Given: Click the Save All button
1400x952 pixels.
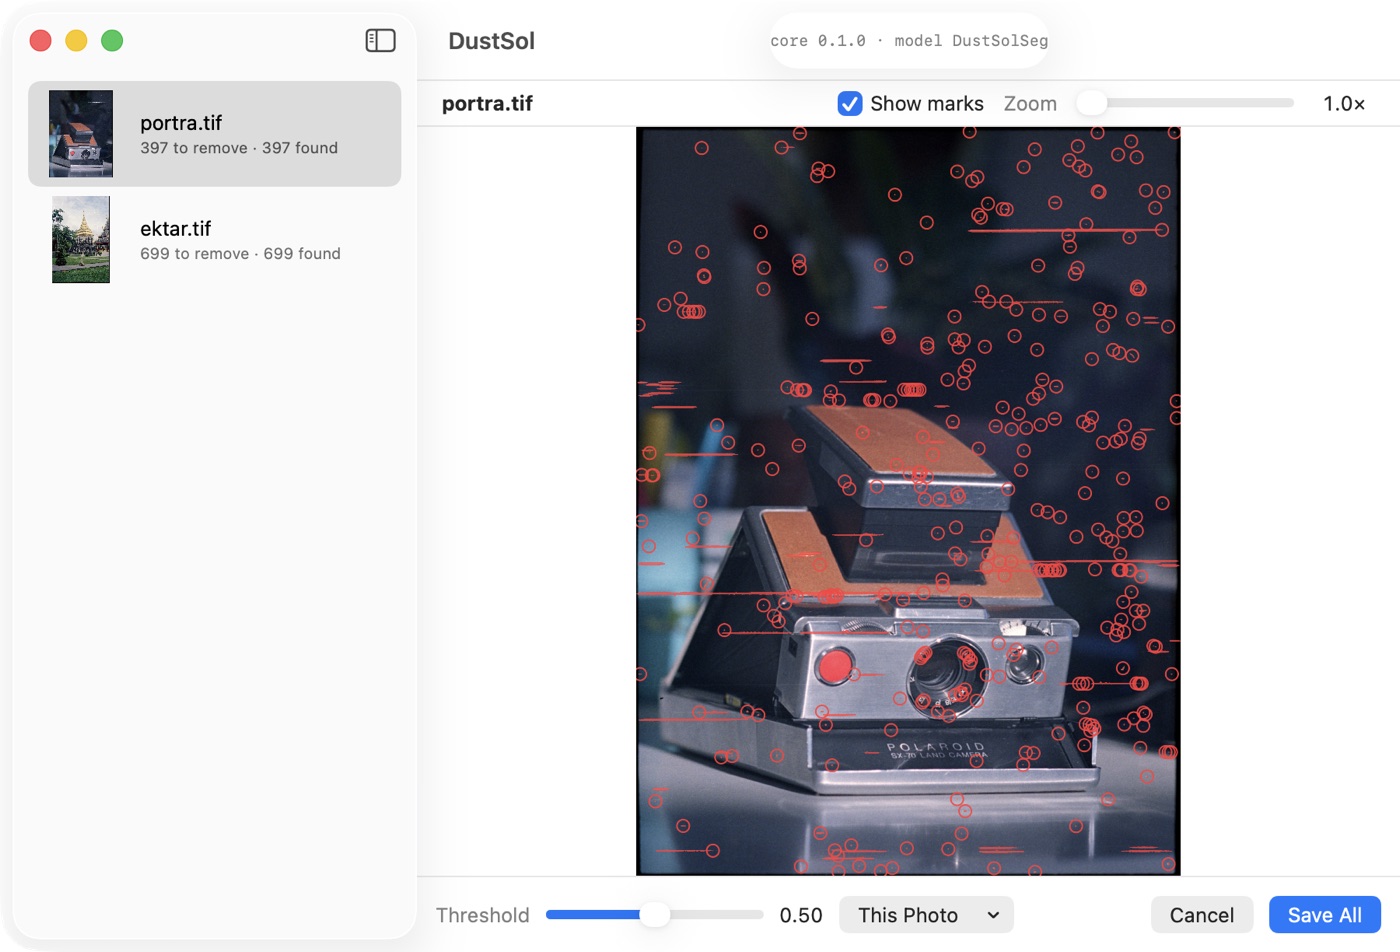Looking at the screenshot, I should [1325, 915].
